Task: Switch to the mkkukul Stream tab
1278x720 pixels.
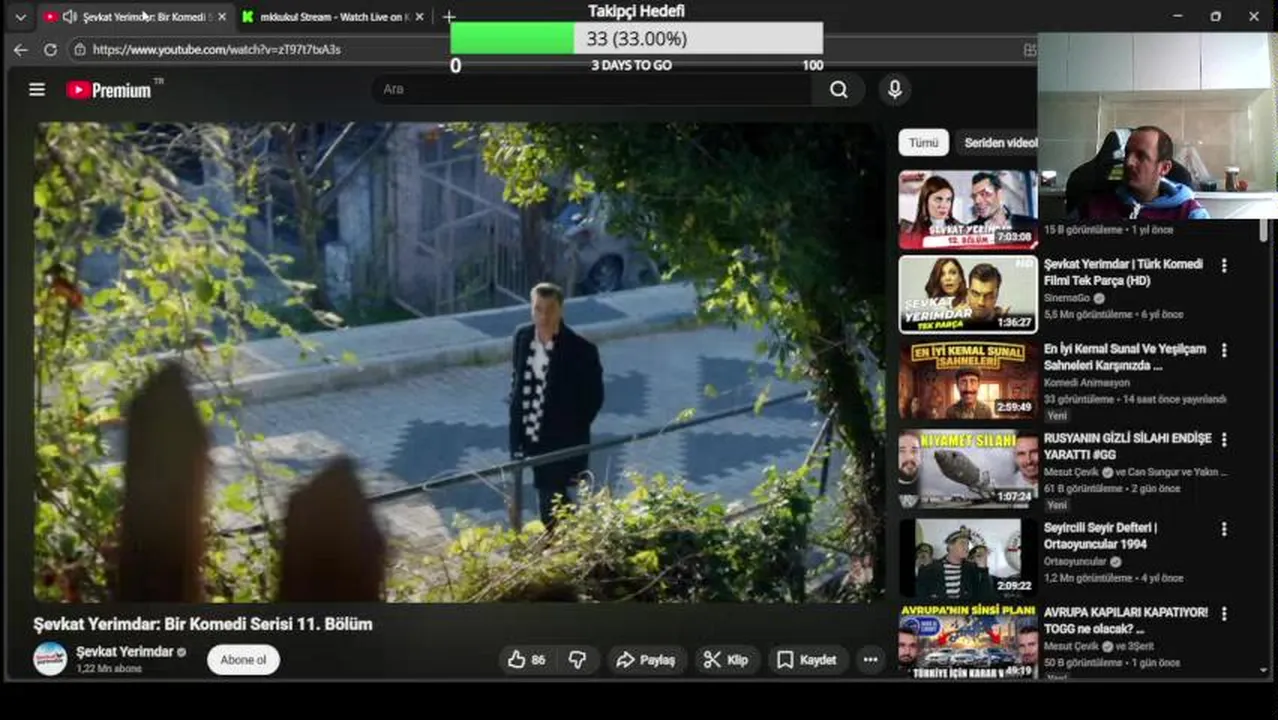Action: (334, 17)
